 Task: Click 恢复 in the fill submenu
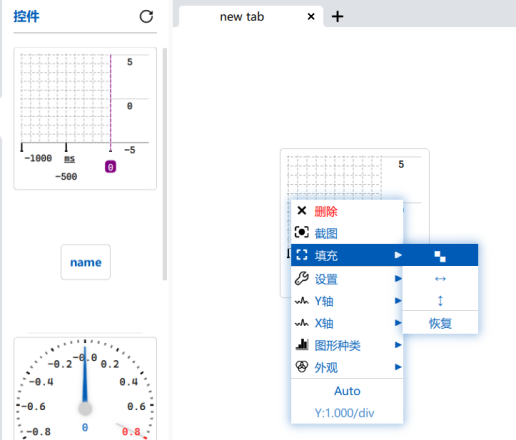440,323
